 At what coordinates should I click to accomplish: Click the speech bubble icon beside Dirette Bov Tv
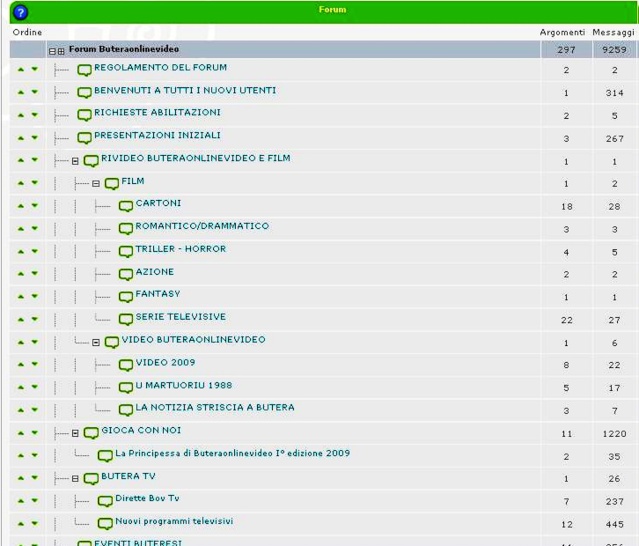[x=105, y=501]
